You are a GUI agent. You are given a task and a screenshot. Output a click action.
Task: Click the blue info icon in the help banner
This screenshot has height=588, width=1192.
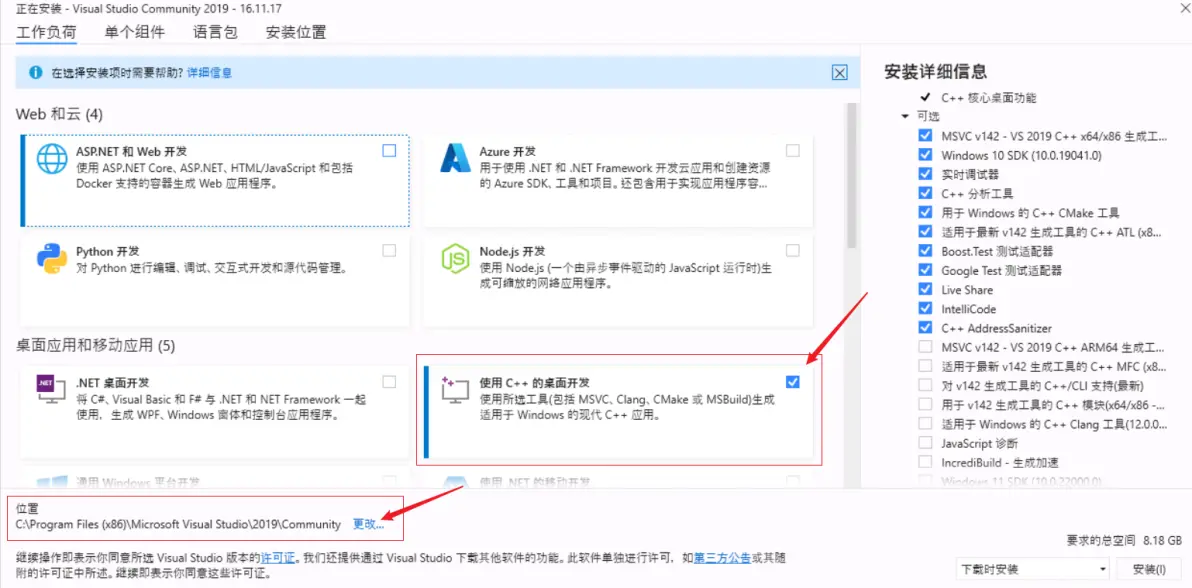coord(34,73)
